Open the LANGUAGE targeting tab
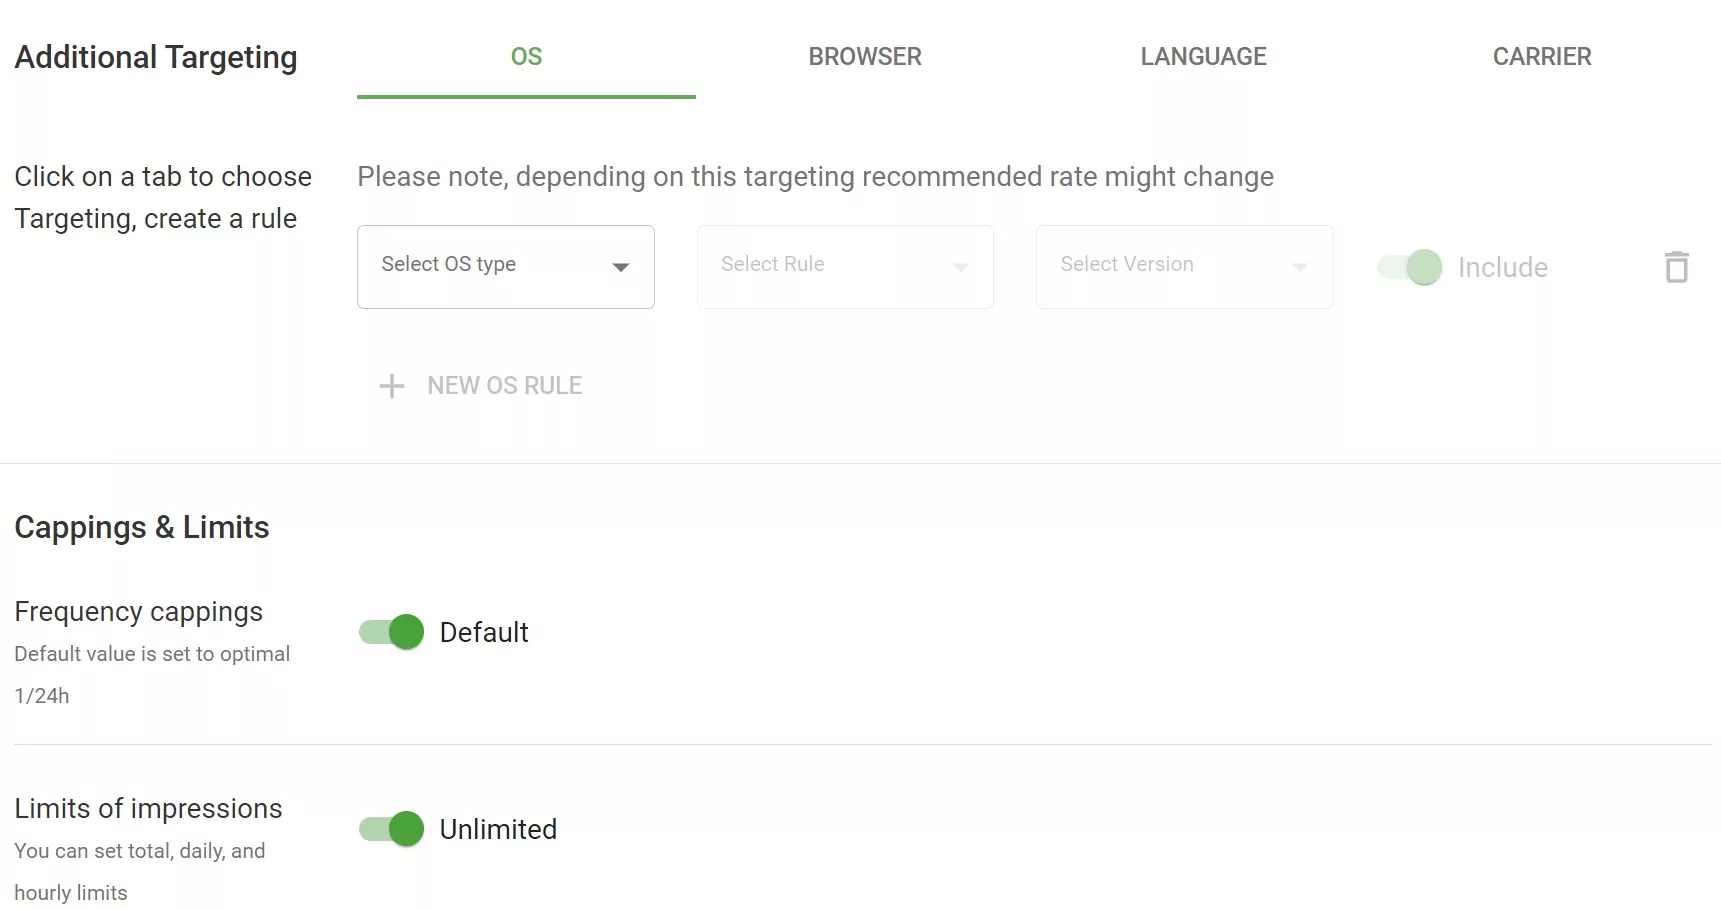 [1203, 57]
